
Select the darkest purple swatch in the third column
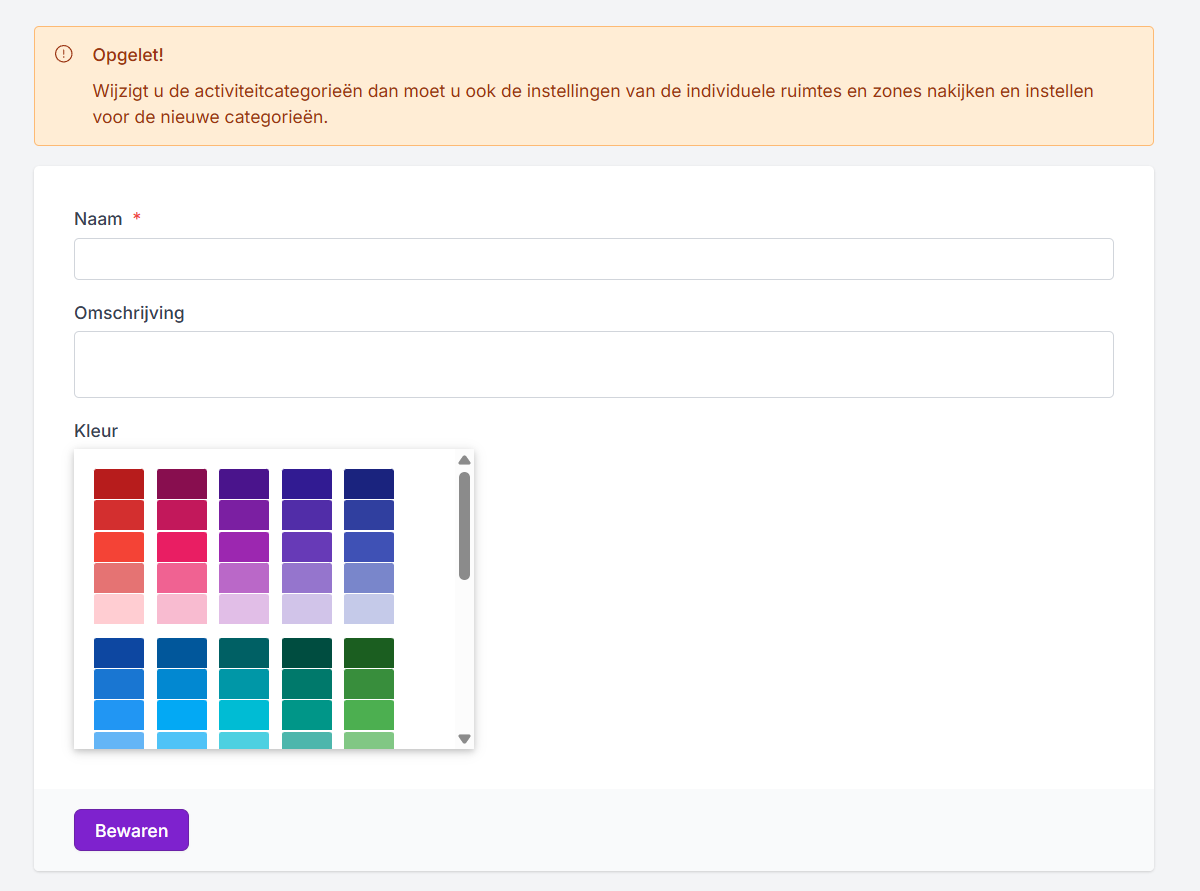click(244, 484)
